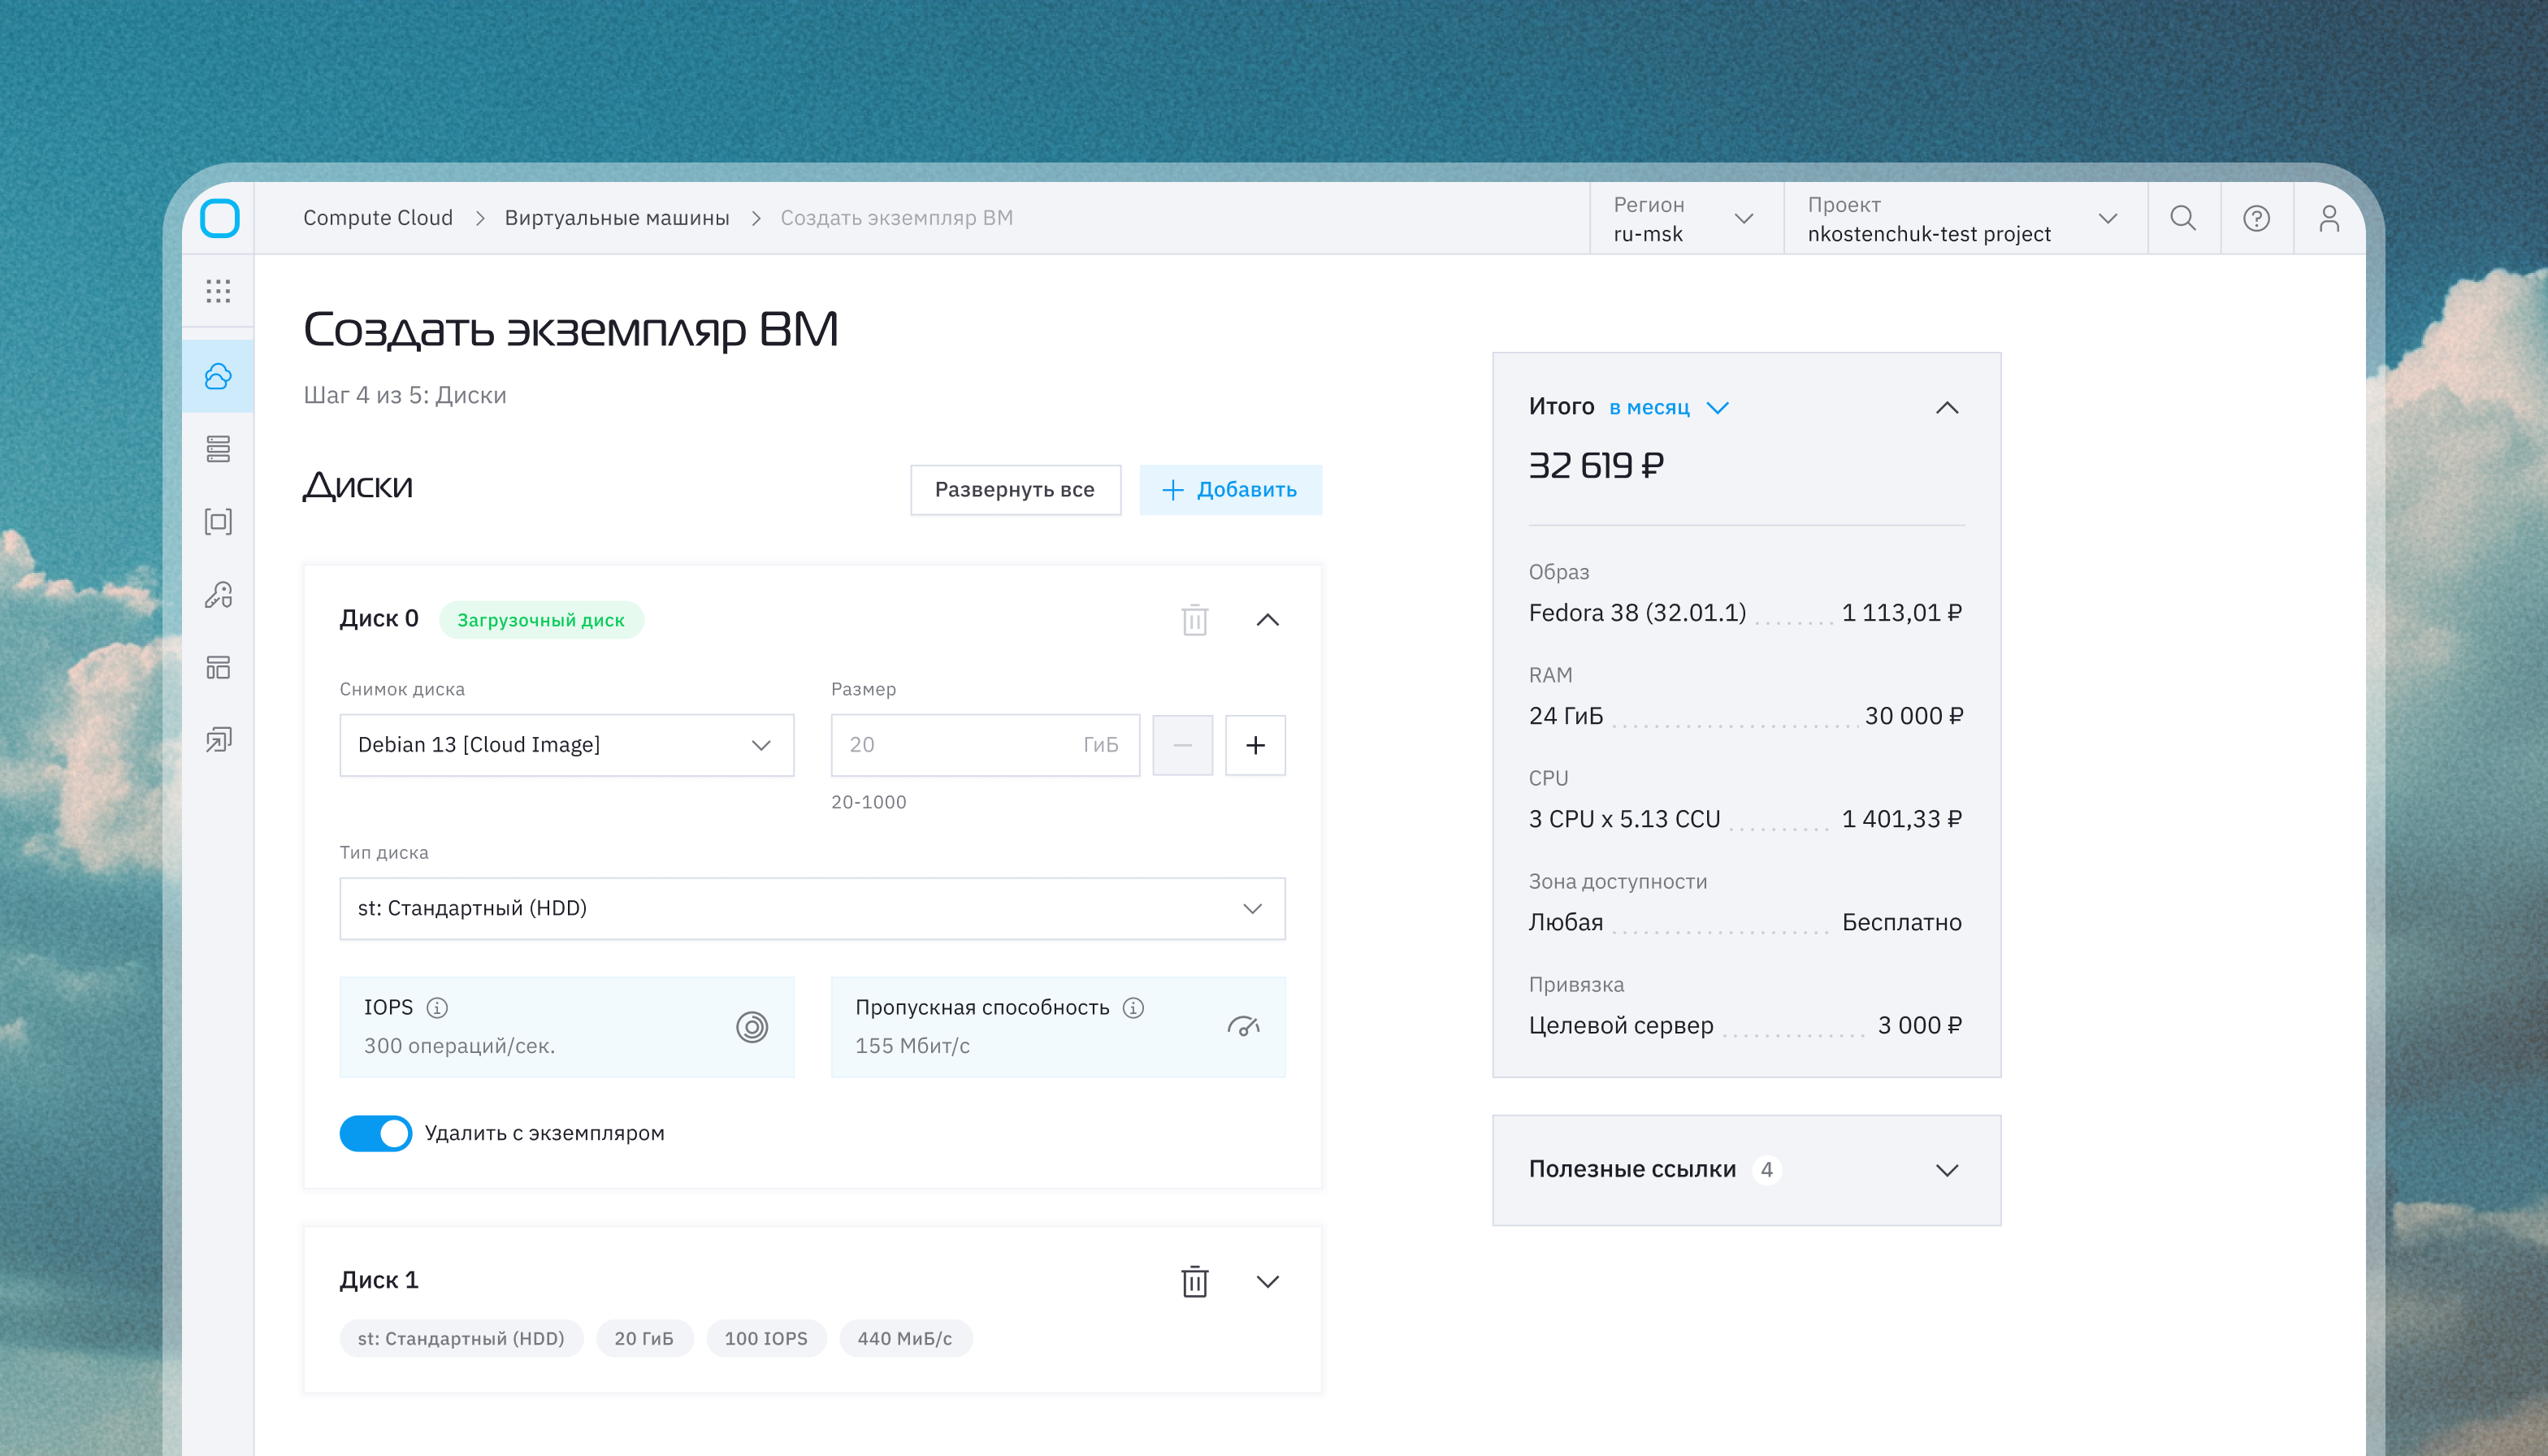This screenshot has height=1456, width=2548.
Task: Open search with the magnifier icon
Action: (2183, 218)
